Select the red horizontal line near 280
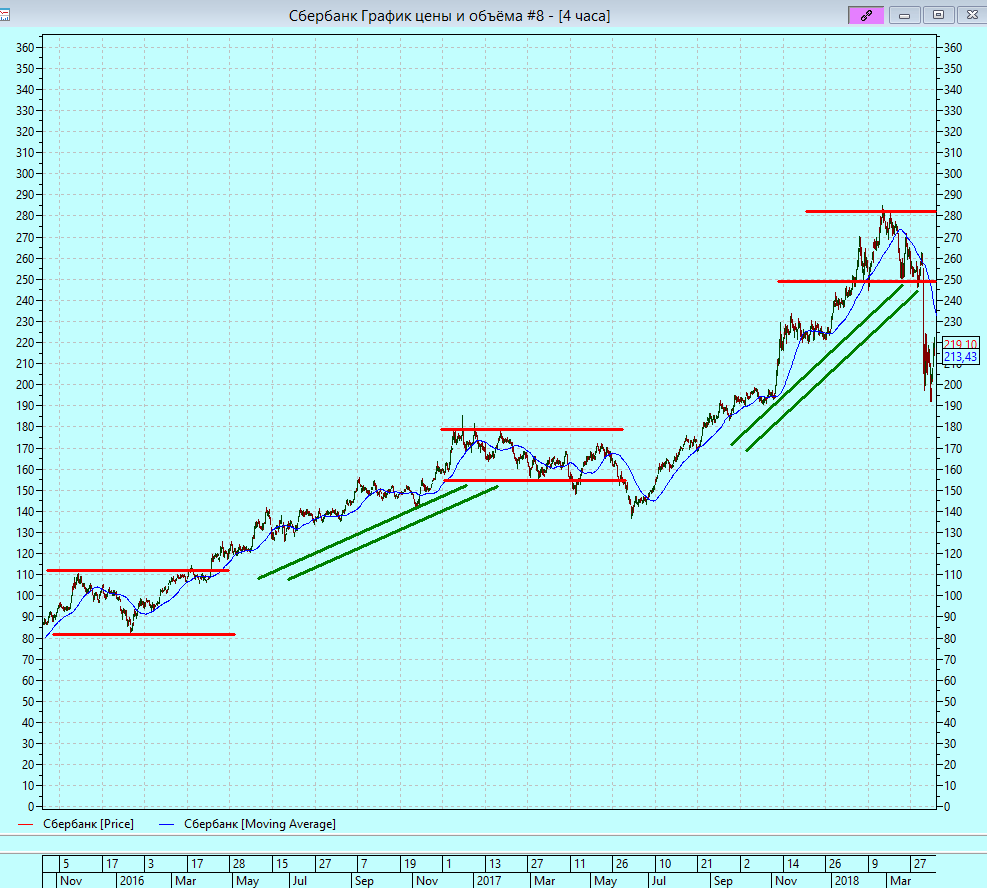This screenshot has width=987, height=888. [871, 211]
